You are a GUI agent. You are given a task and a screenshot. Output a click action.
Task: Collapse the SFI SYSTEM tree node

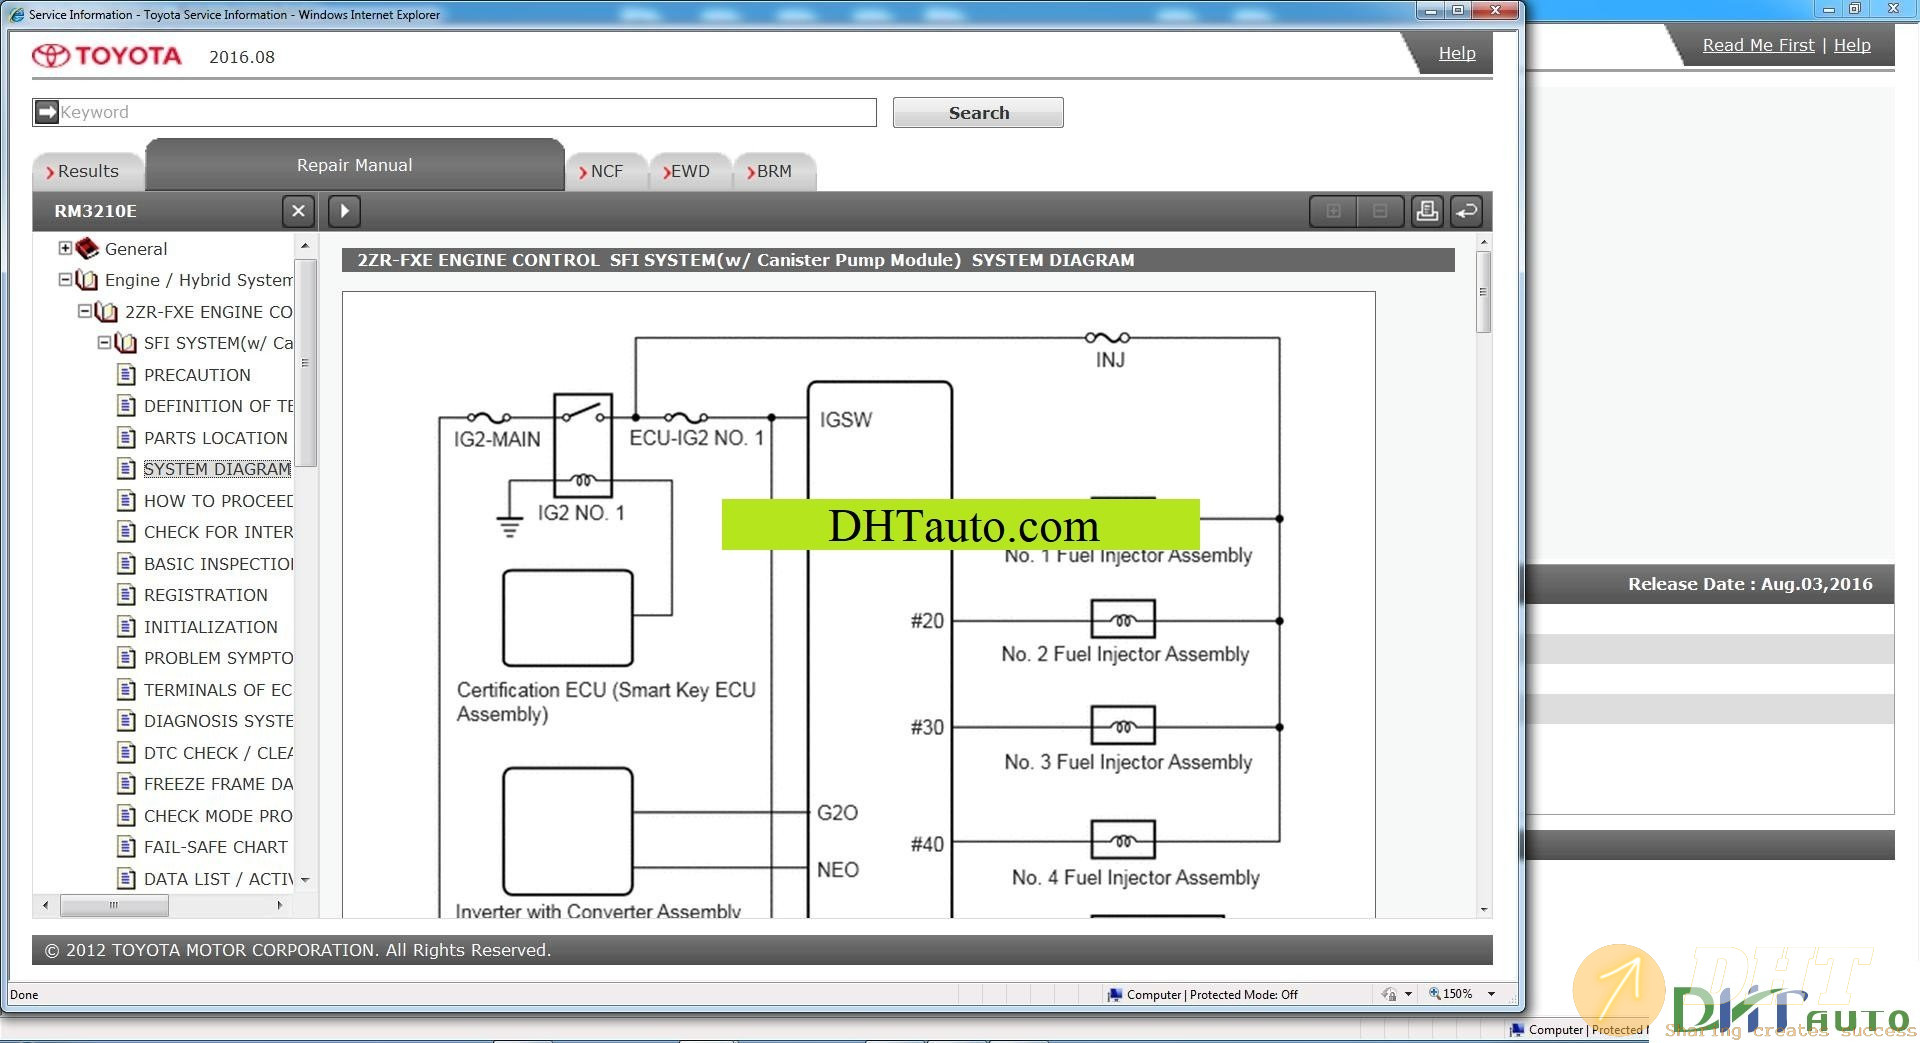(104, 343)
